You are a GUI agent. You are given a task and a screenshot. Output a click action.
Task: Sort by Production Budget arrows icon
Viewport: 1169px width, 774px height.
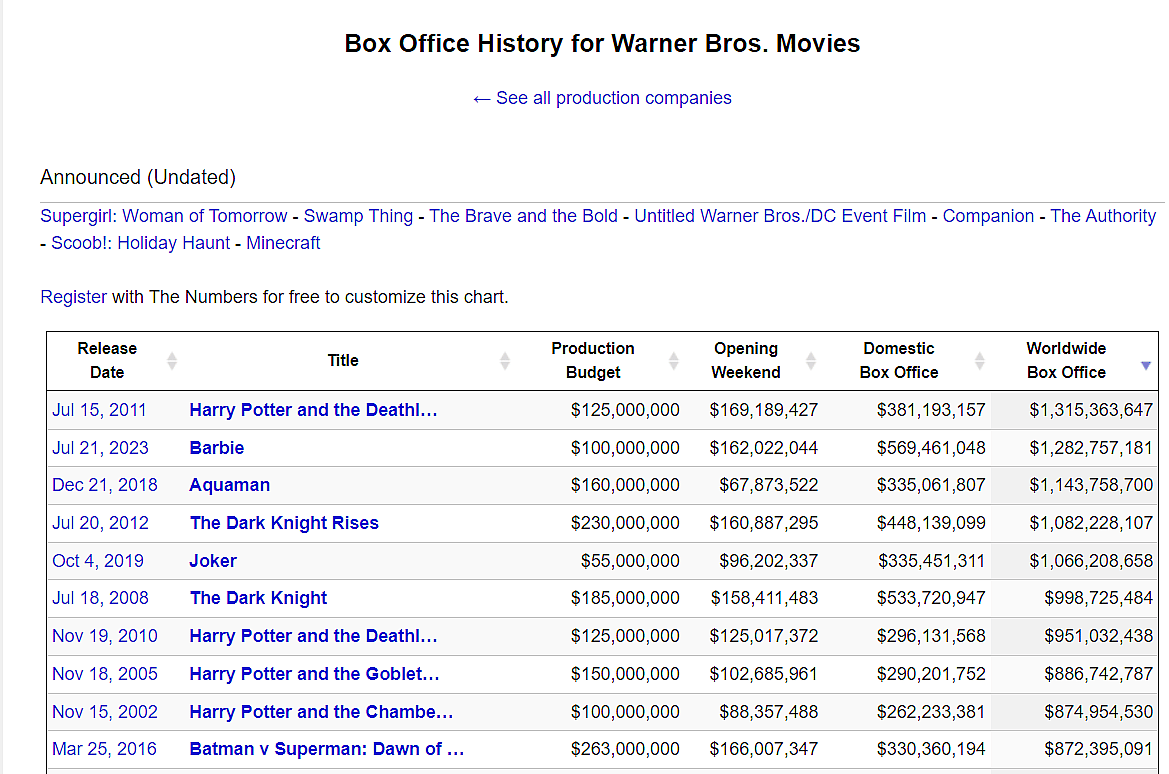coord(674,361)
